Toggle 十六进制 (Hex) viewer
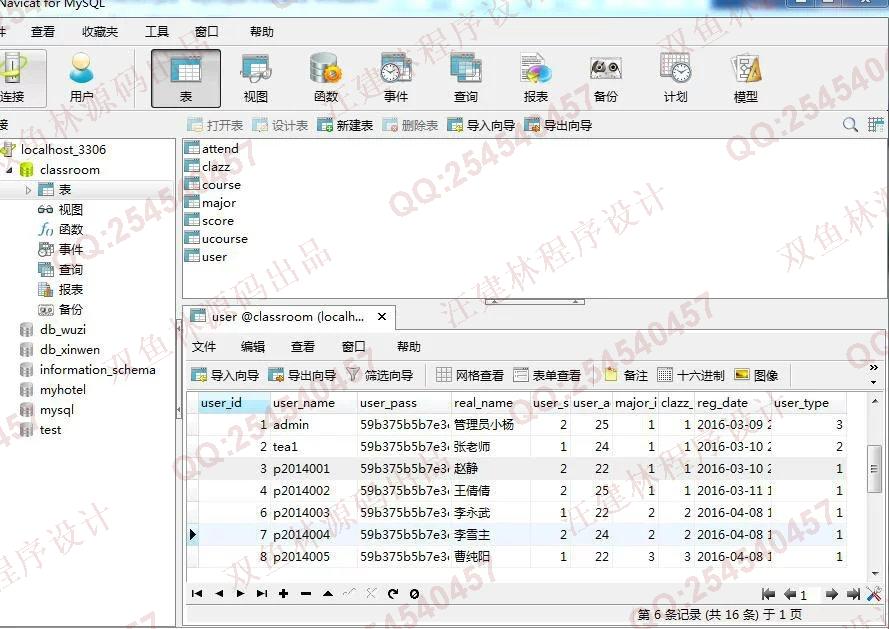889x629 pixels. tap(691, 375)
